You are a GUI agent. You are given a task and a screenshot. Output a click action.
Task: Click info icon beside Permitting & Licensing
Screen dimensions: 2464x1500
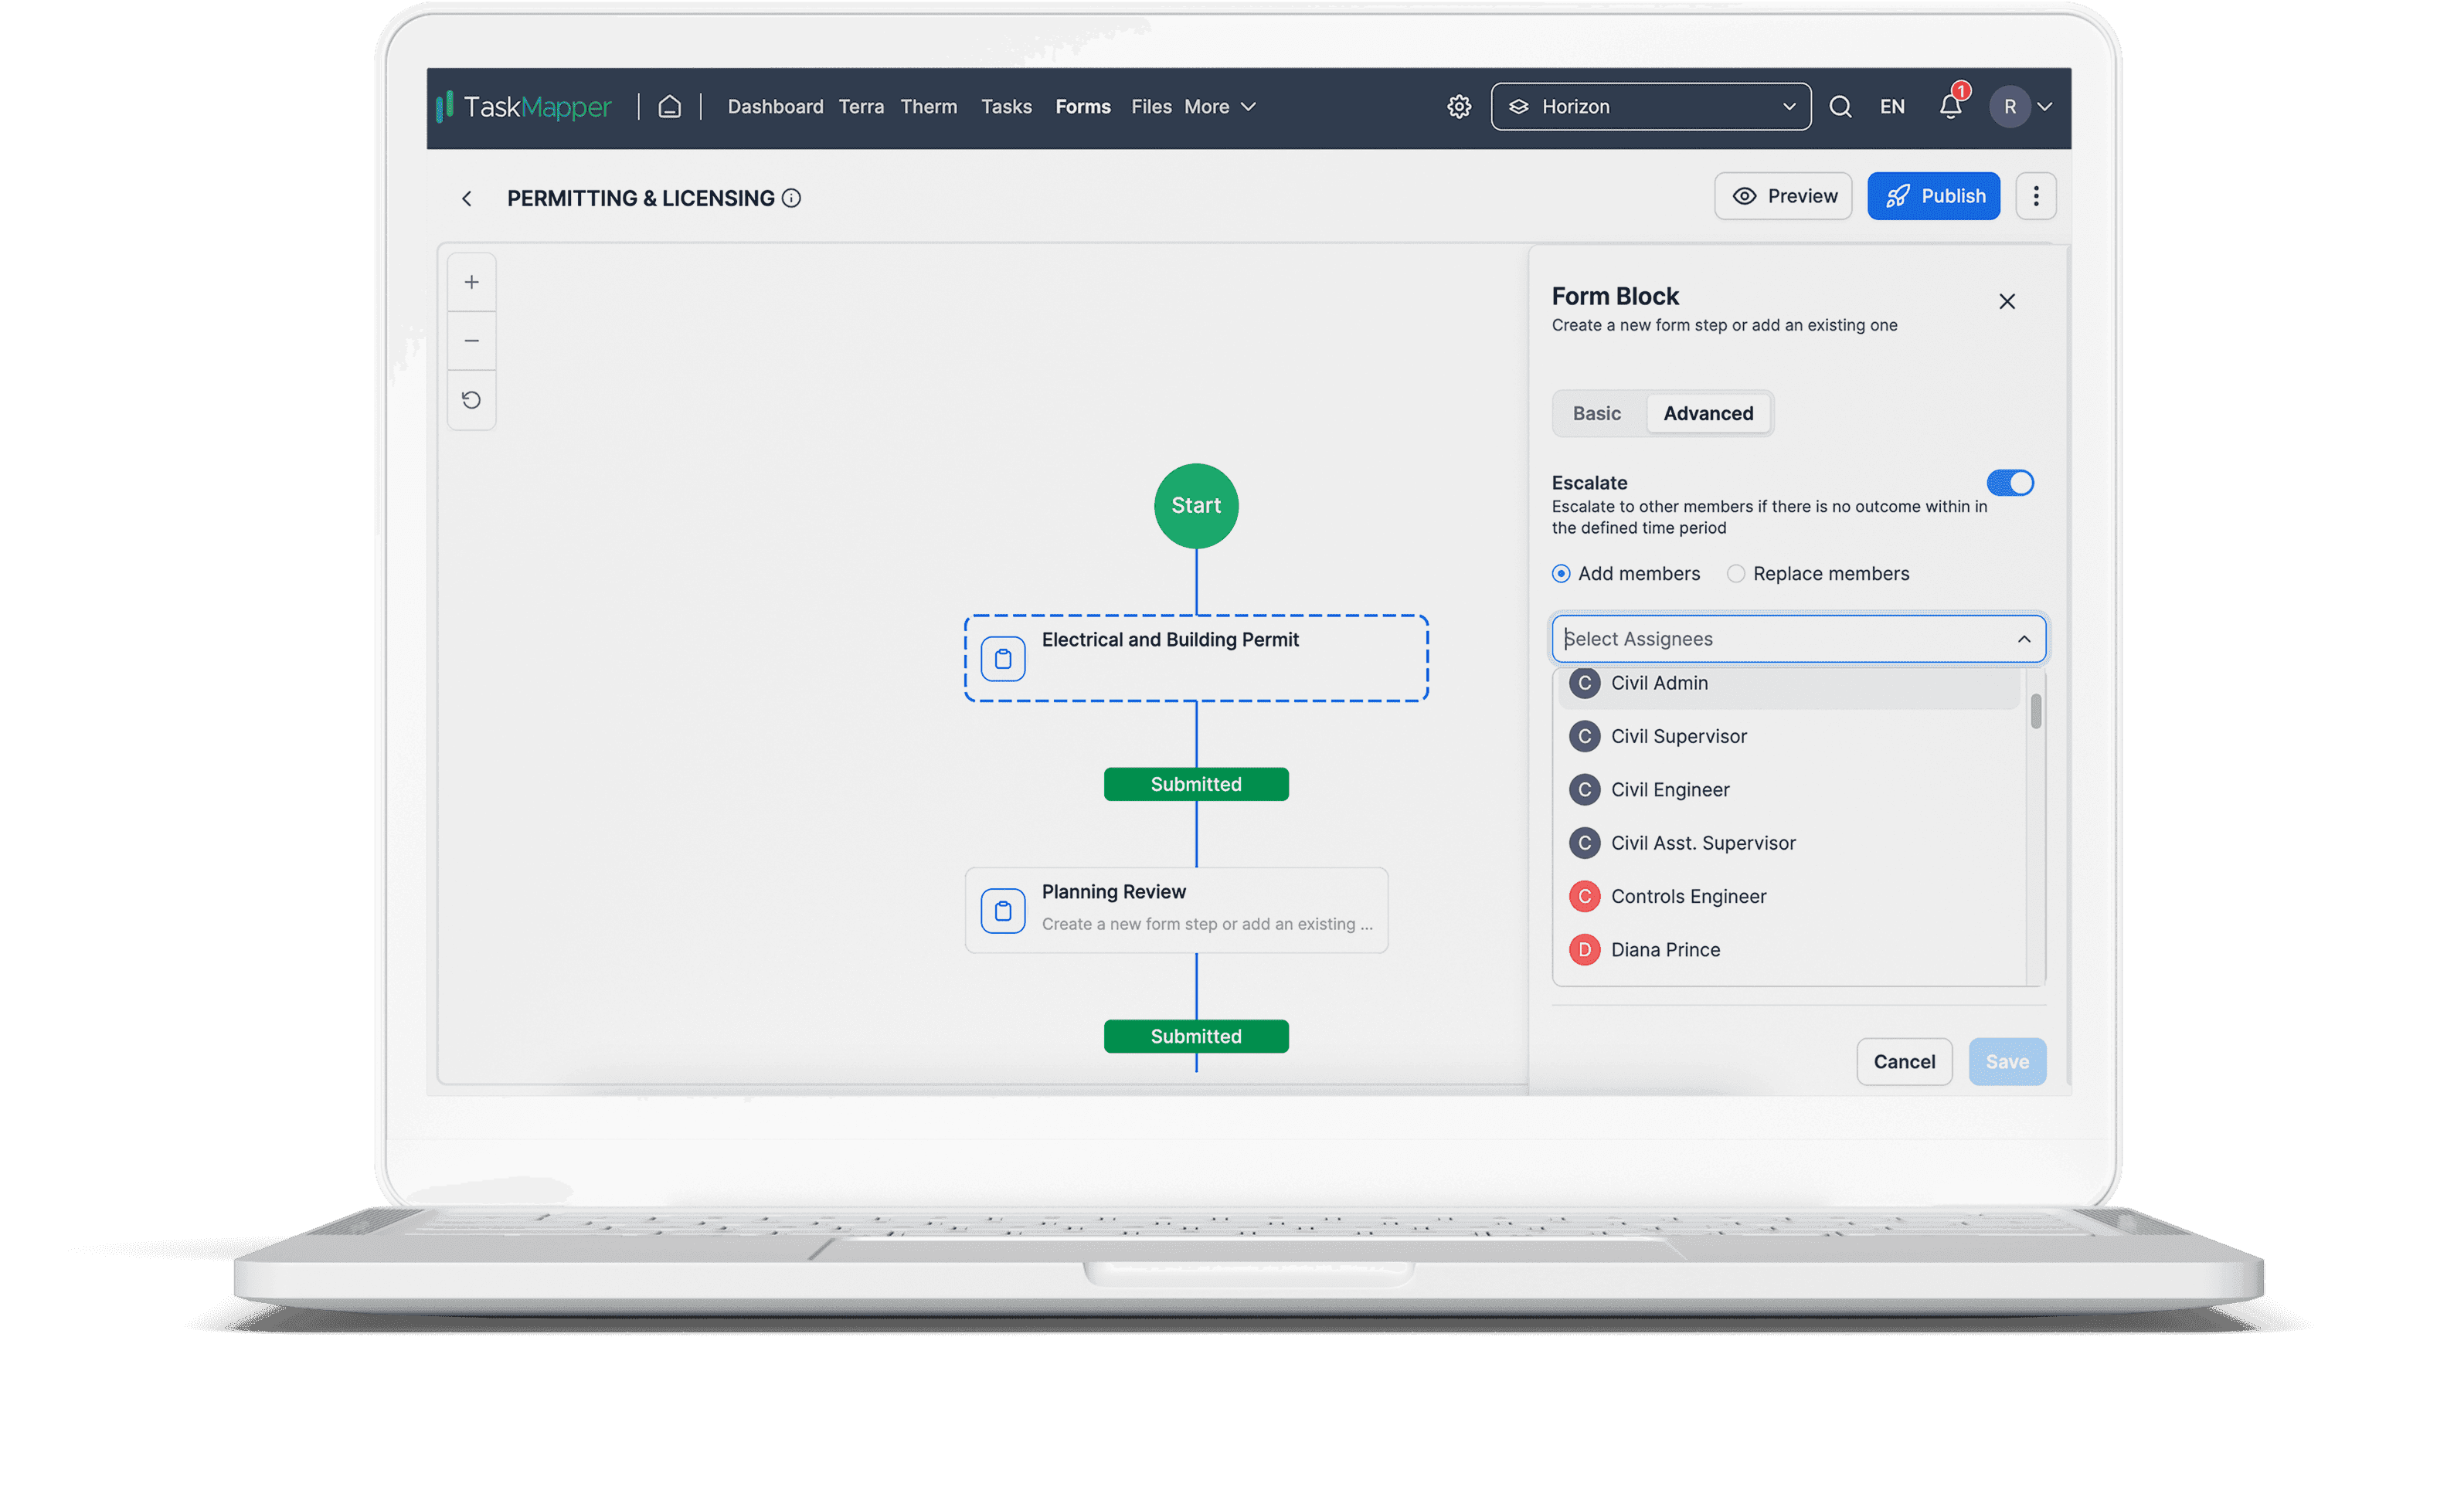point(791,198)
